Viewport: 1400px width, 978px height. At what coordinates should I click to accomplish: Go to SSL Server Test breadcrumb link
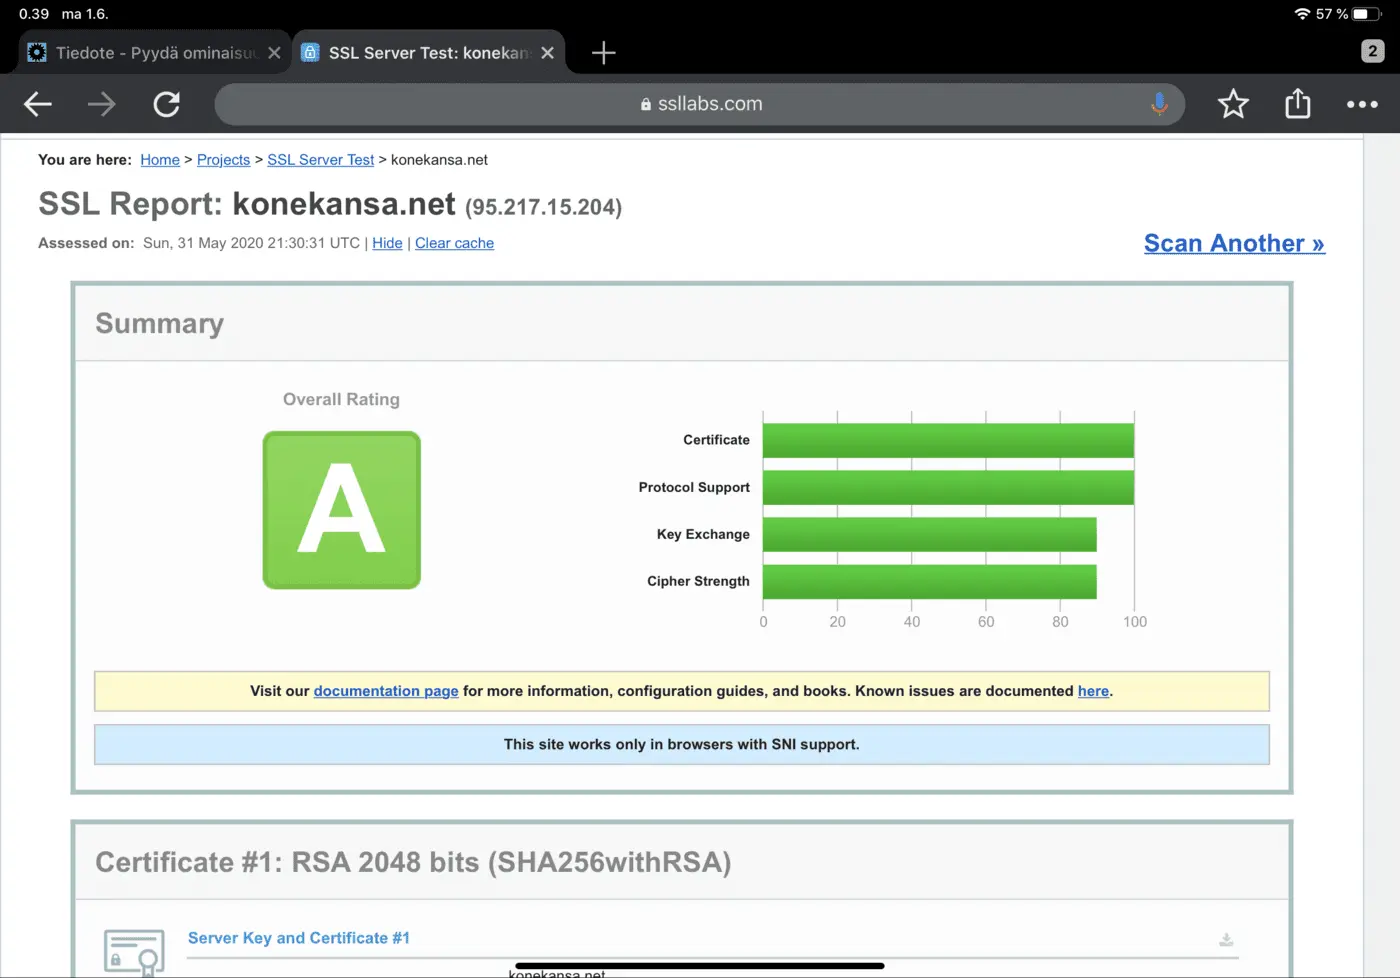(320, 160)
